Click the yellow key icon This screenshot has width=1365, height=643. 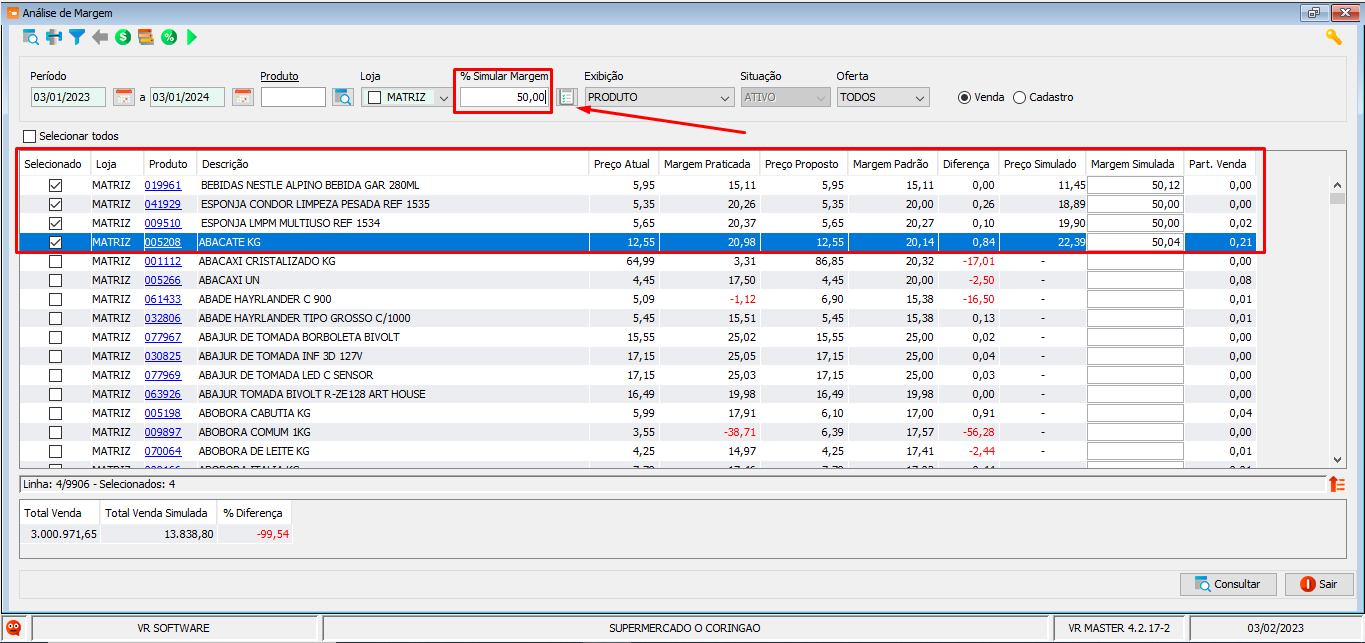tap(1334, 37)
